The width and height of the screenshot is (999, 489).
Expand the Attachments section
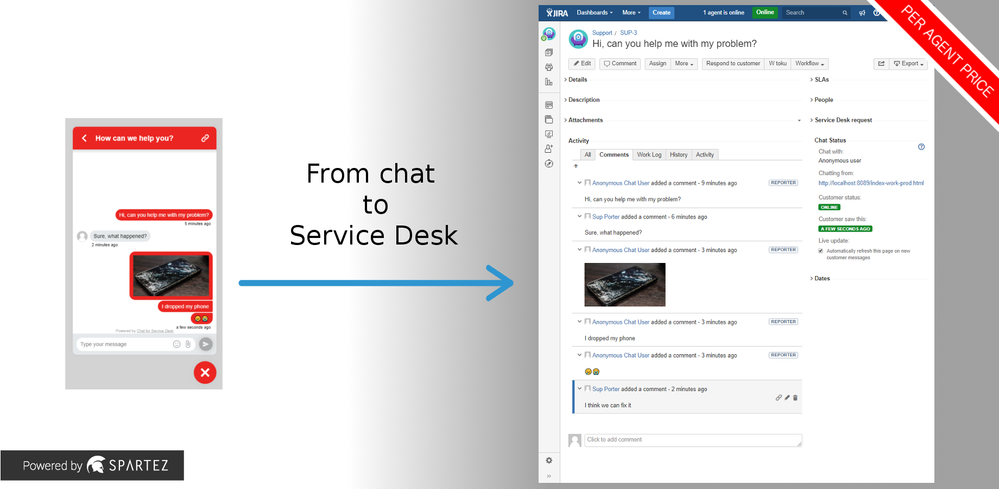pyautogui.click(x=584, y=120)
